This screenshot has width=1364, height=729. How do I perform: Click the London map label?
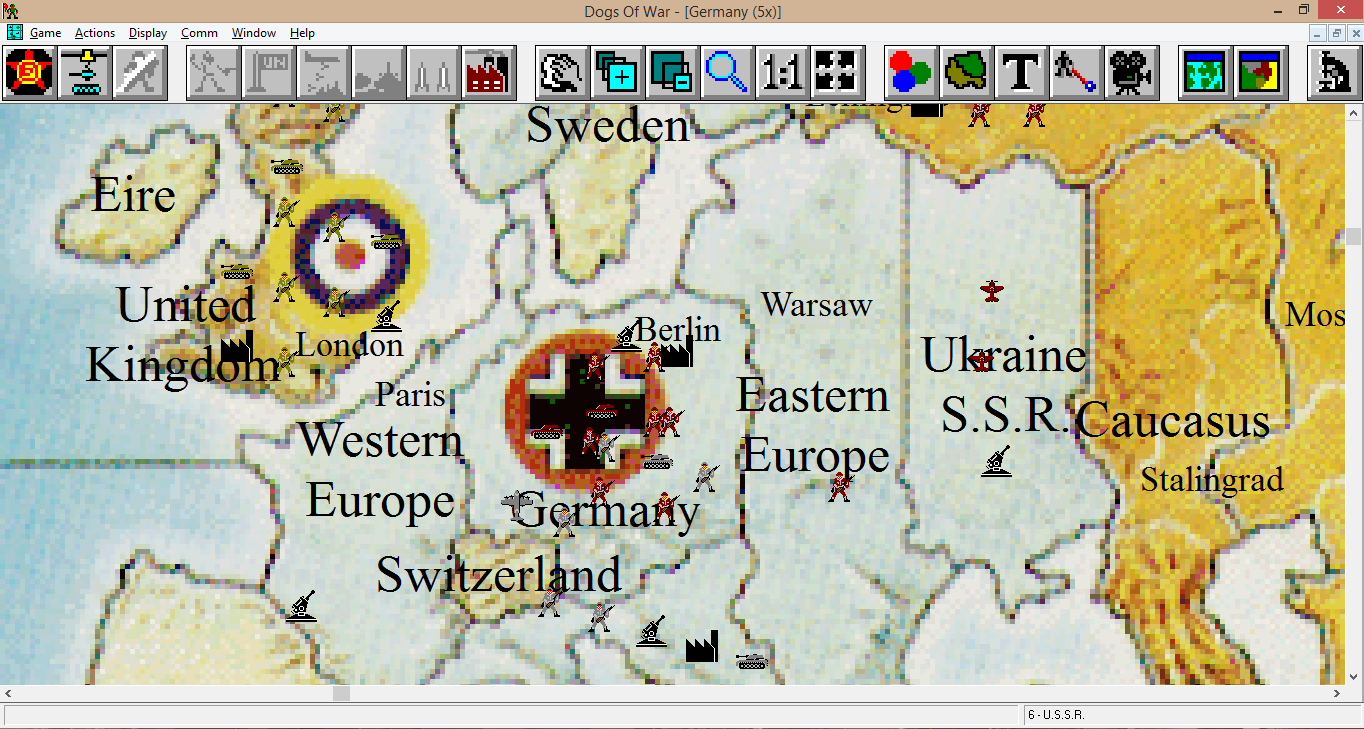pyautogui.click(x=350, y=346)
